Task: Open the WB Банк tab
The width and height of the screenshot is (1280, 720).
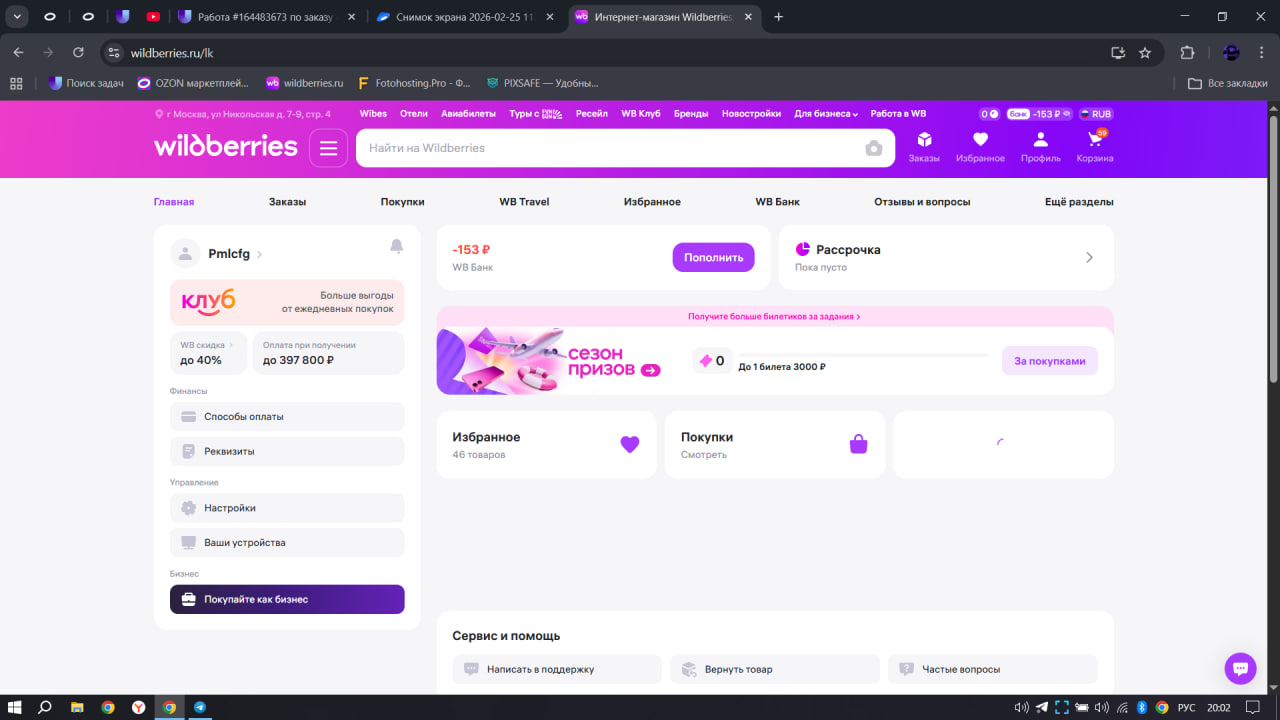Action: (x=777, y=202)
